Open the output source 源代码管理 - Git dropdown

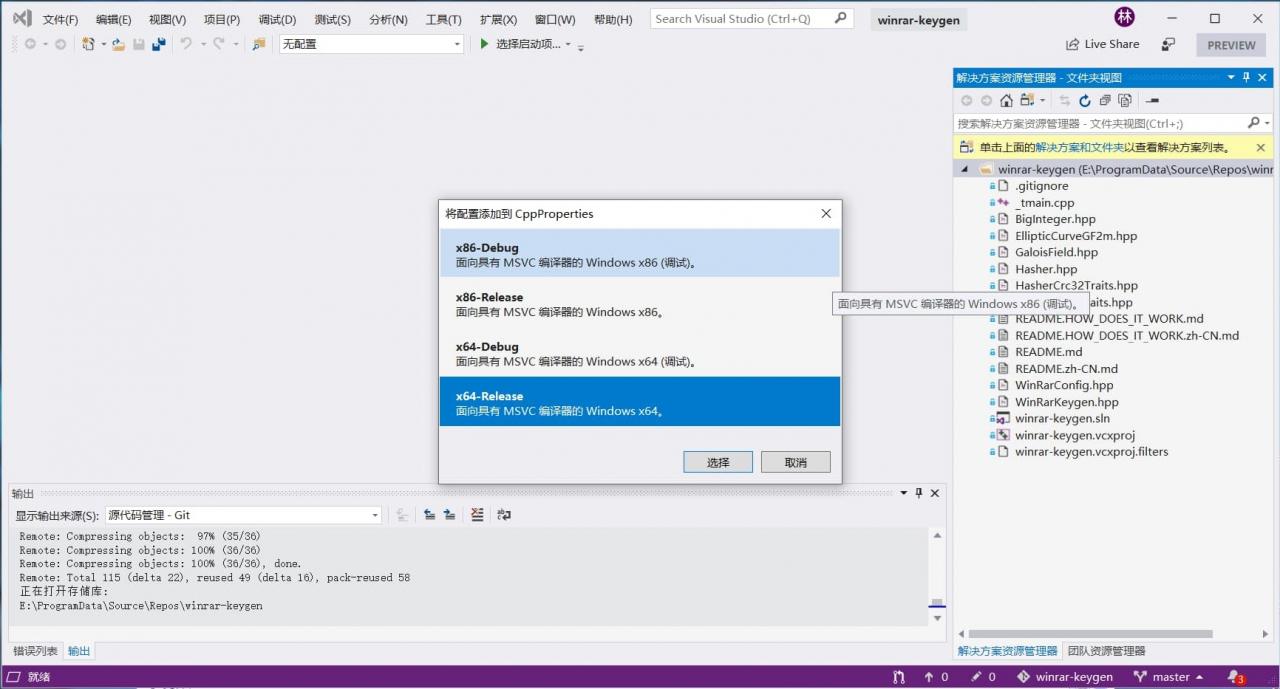[243, 515]
